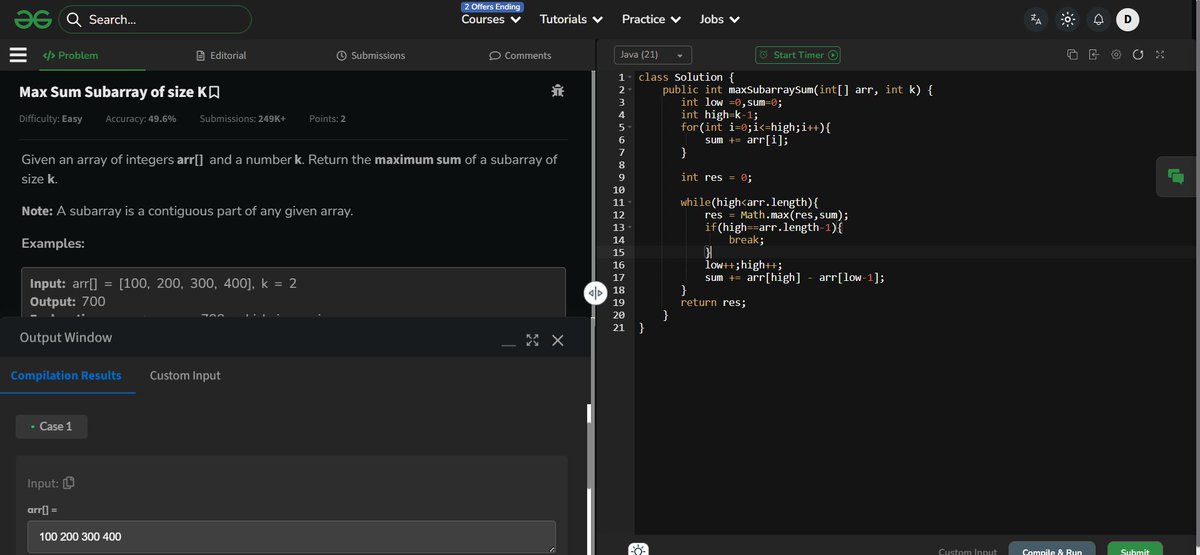Viewport: 1200px width, 555px height.
Task: Copy the code with editor copy icon
Action: [x=1072, y=55]
